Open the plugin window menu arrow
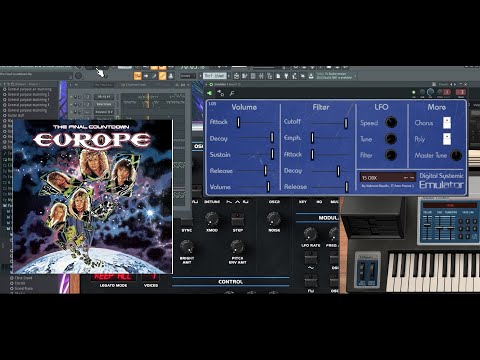This screenshot has width=480, height=360. click(207, 85)
